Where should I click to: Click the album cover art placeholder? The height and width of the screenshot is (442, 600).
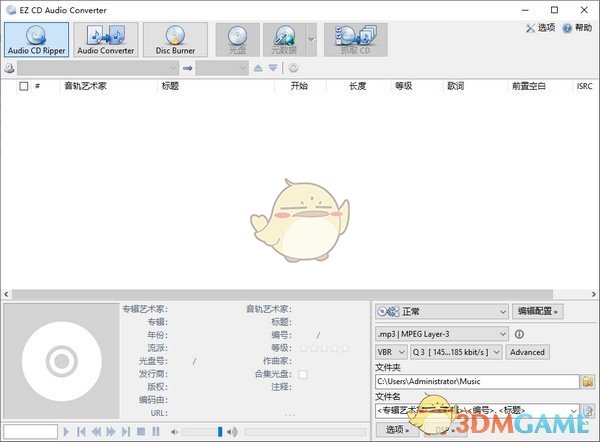pos(62,361)
